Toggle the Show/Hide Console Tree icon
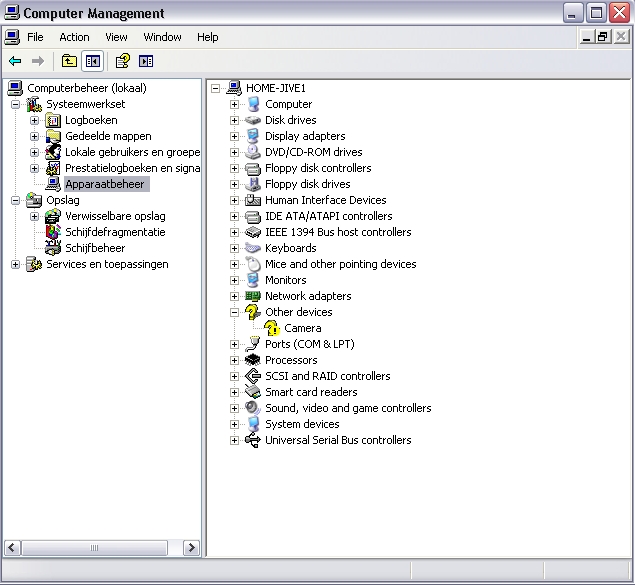The height and width of the screenshot is (585, 635). 92,61
